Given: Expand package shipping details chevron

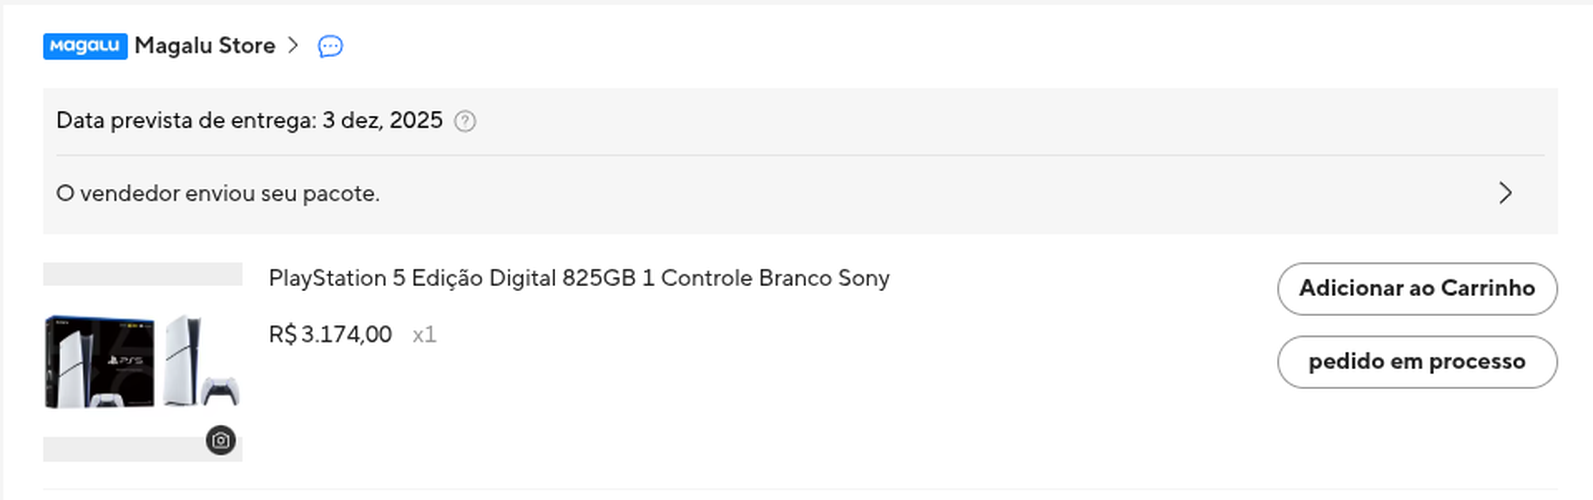Looking at the screenshot, I should 1505,193.
